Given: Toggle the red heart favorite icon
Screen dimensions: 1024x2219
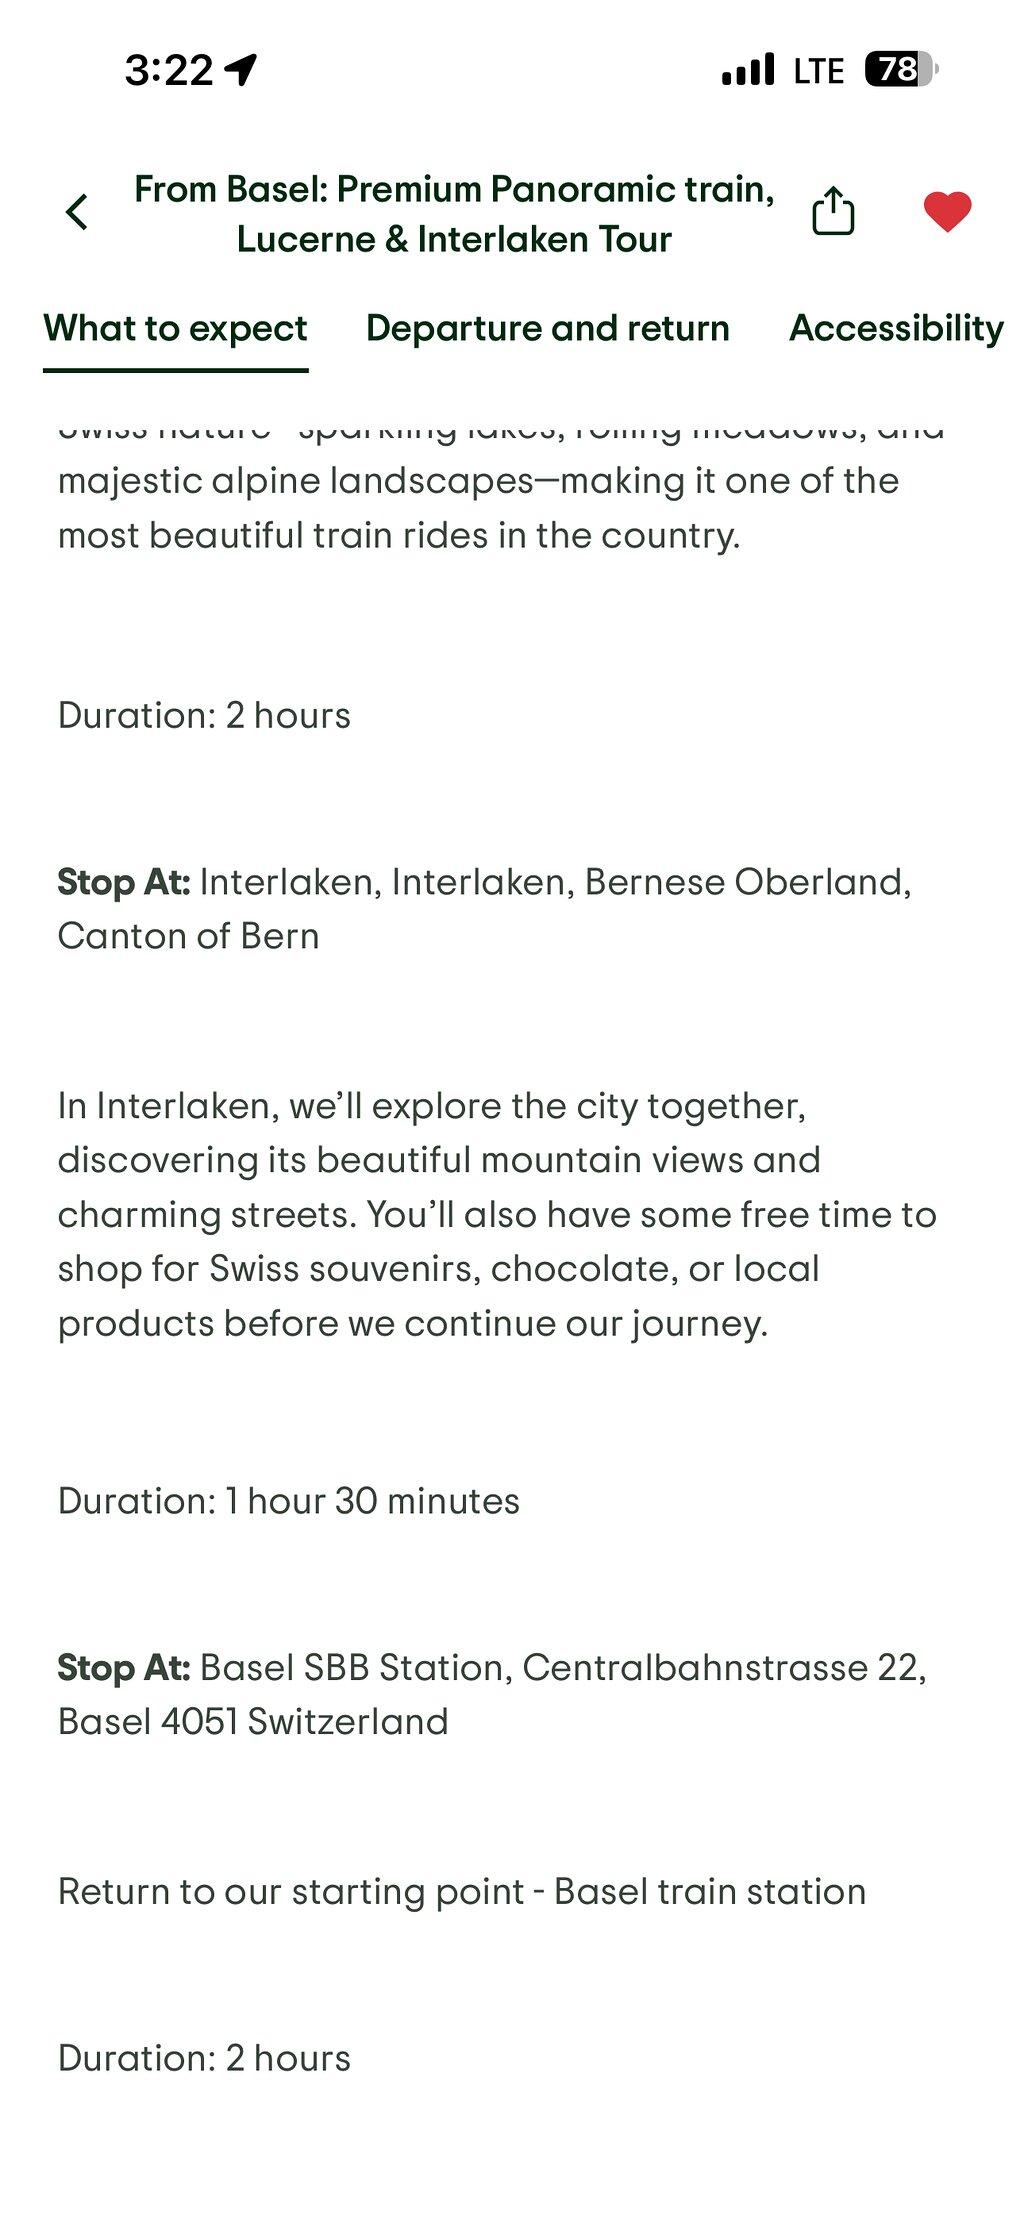Looking at the screenshot, I should tap(947, 211).
